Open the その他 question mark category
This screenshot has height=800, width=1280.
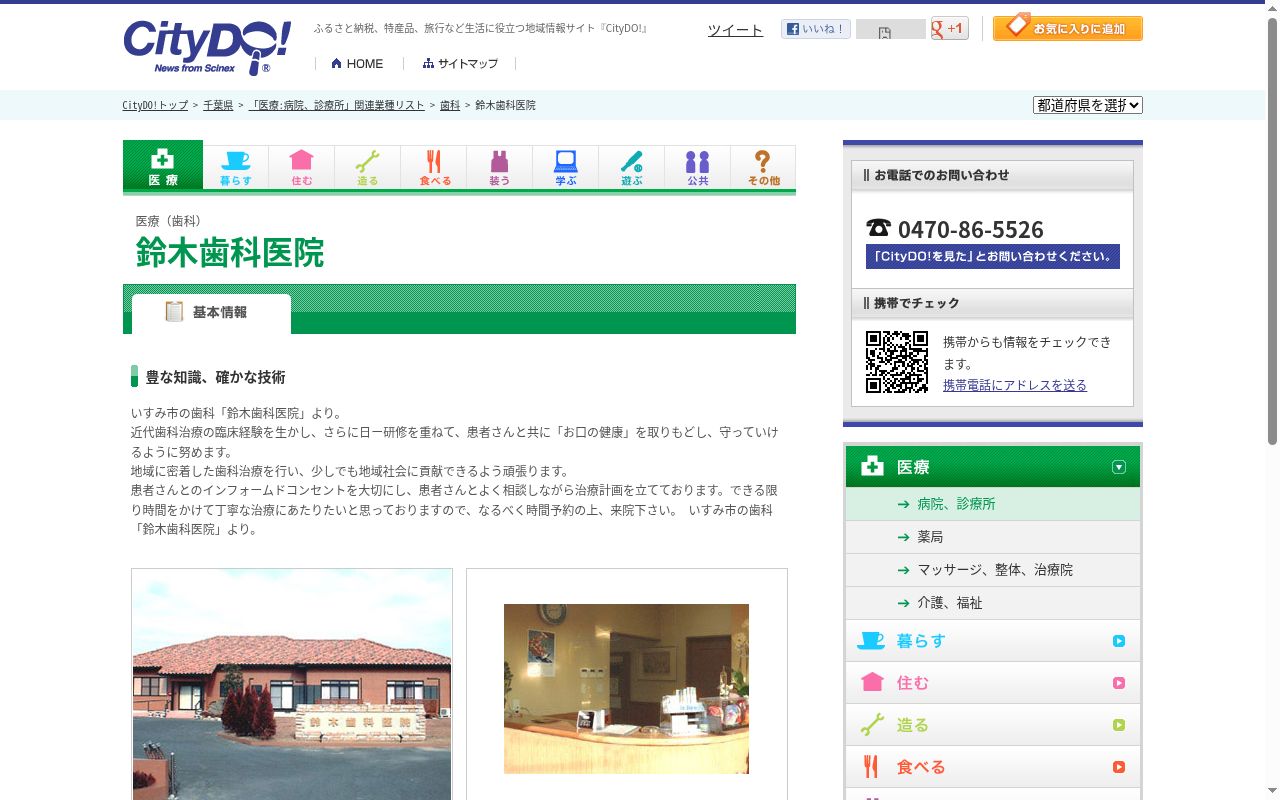763,167
